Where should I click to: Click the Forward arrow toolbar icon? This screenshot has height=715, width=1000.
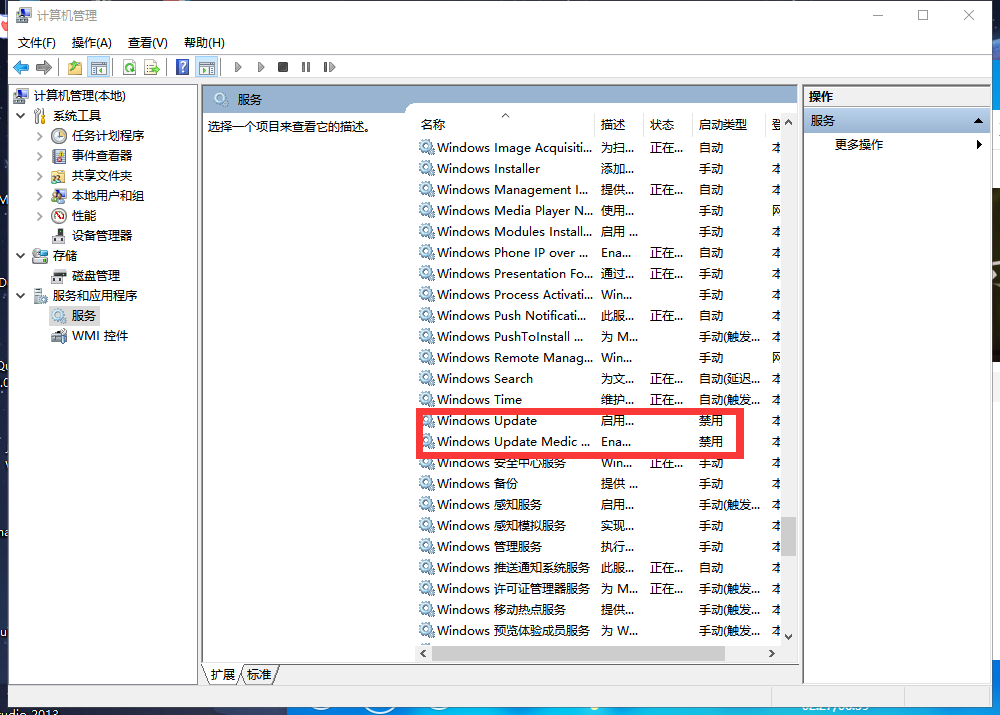(x=44, y=67)
